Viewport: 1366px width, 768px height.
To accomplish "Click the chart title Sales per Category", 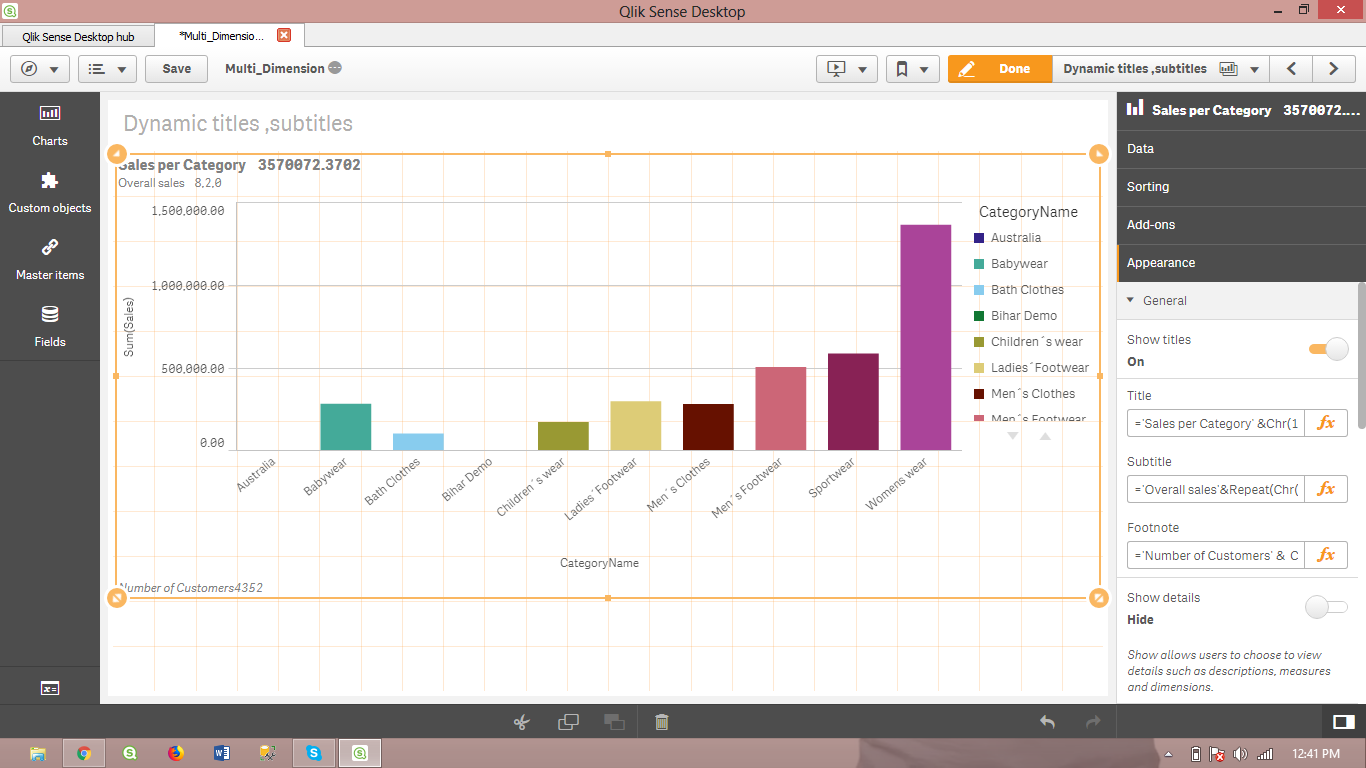I will click(x=182, y=165).
